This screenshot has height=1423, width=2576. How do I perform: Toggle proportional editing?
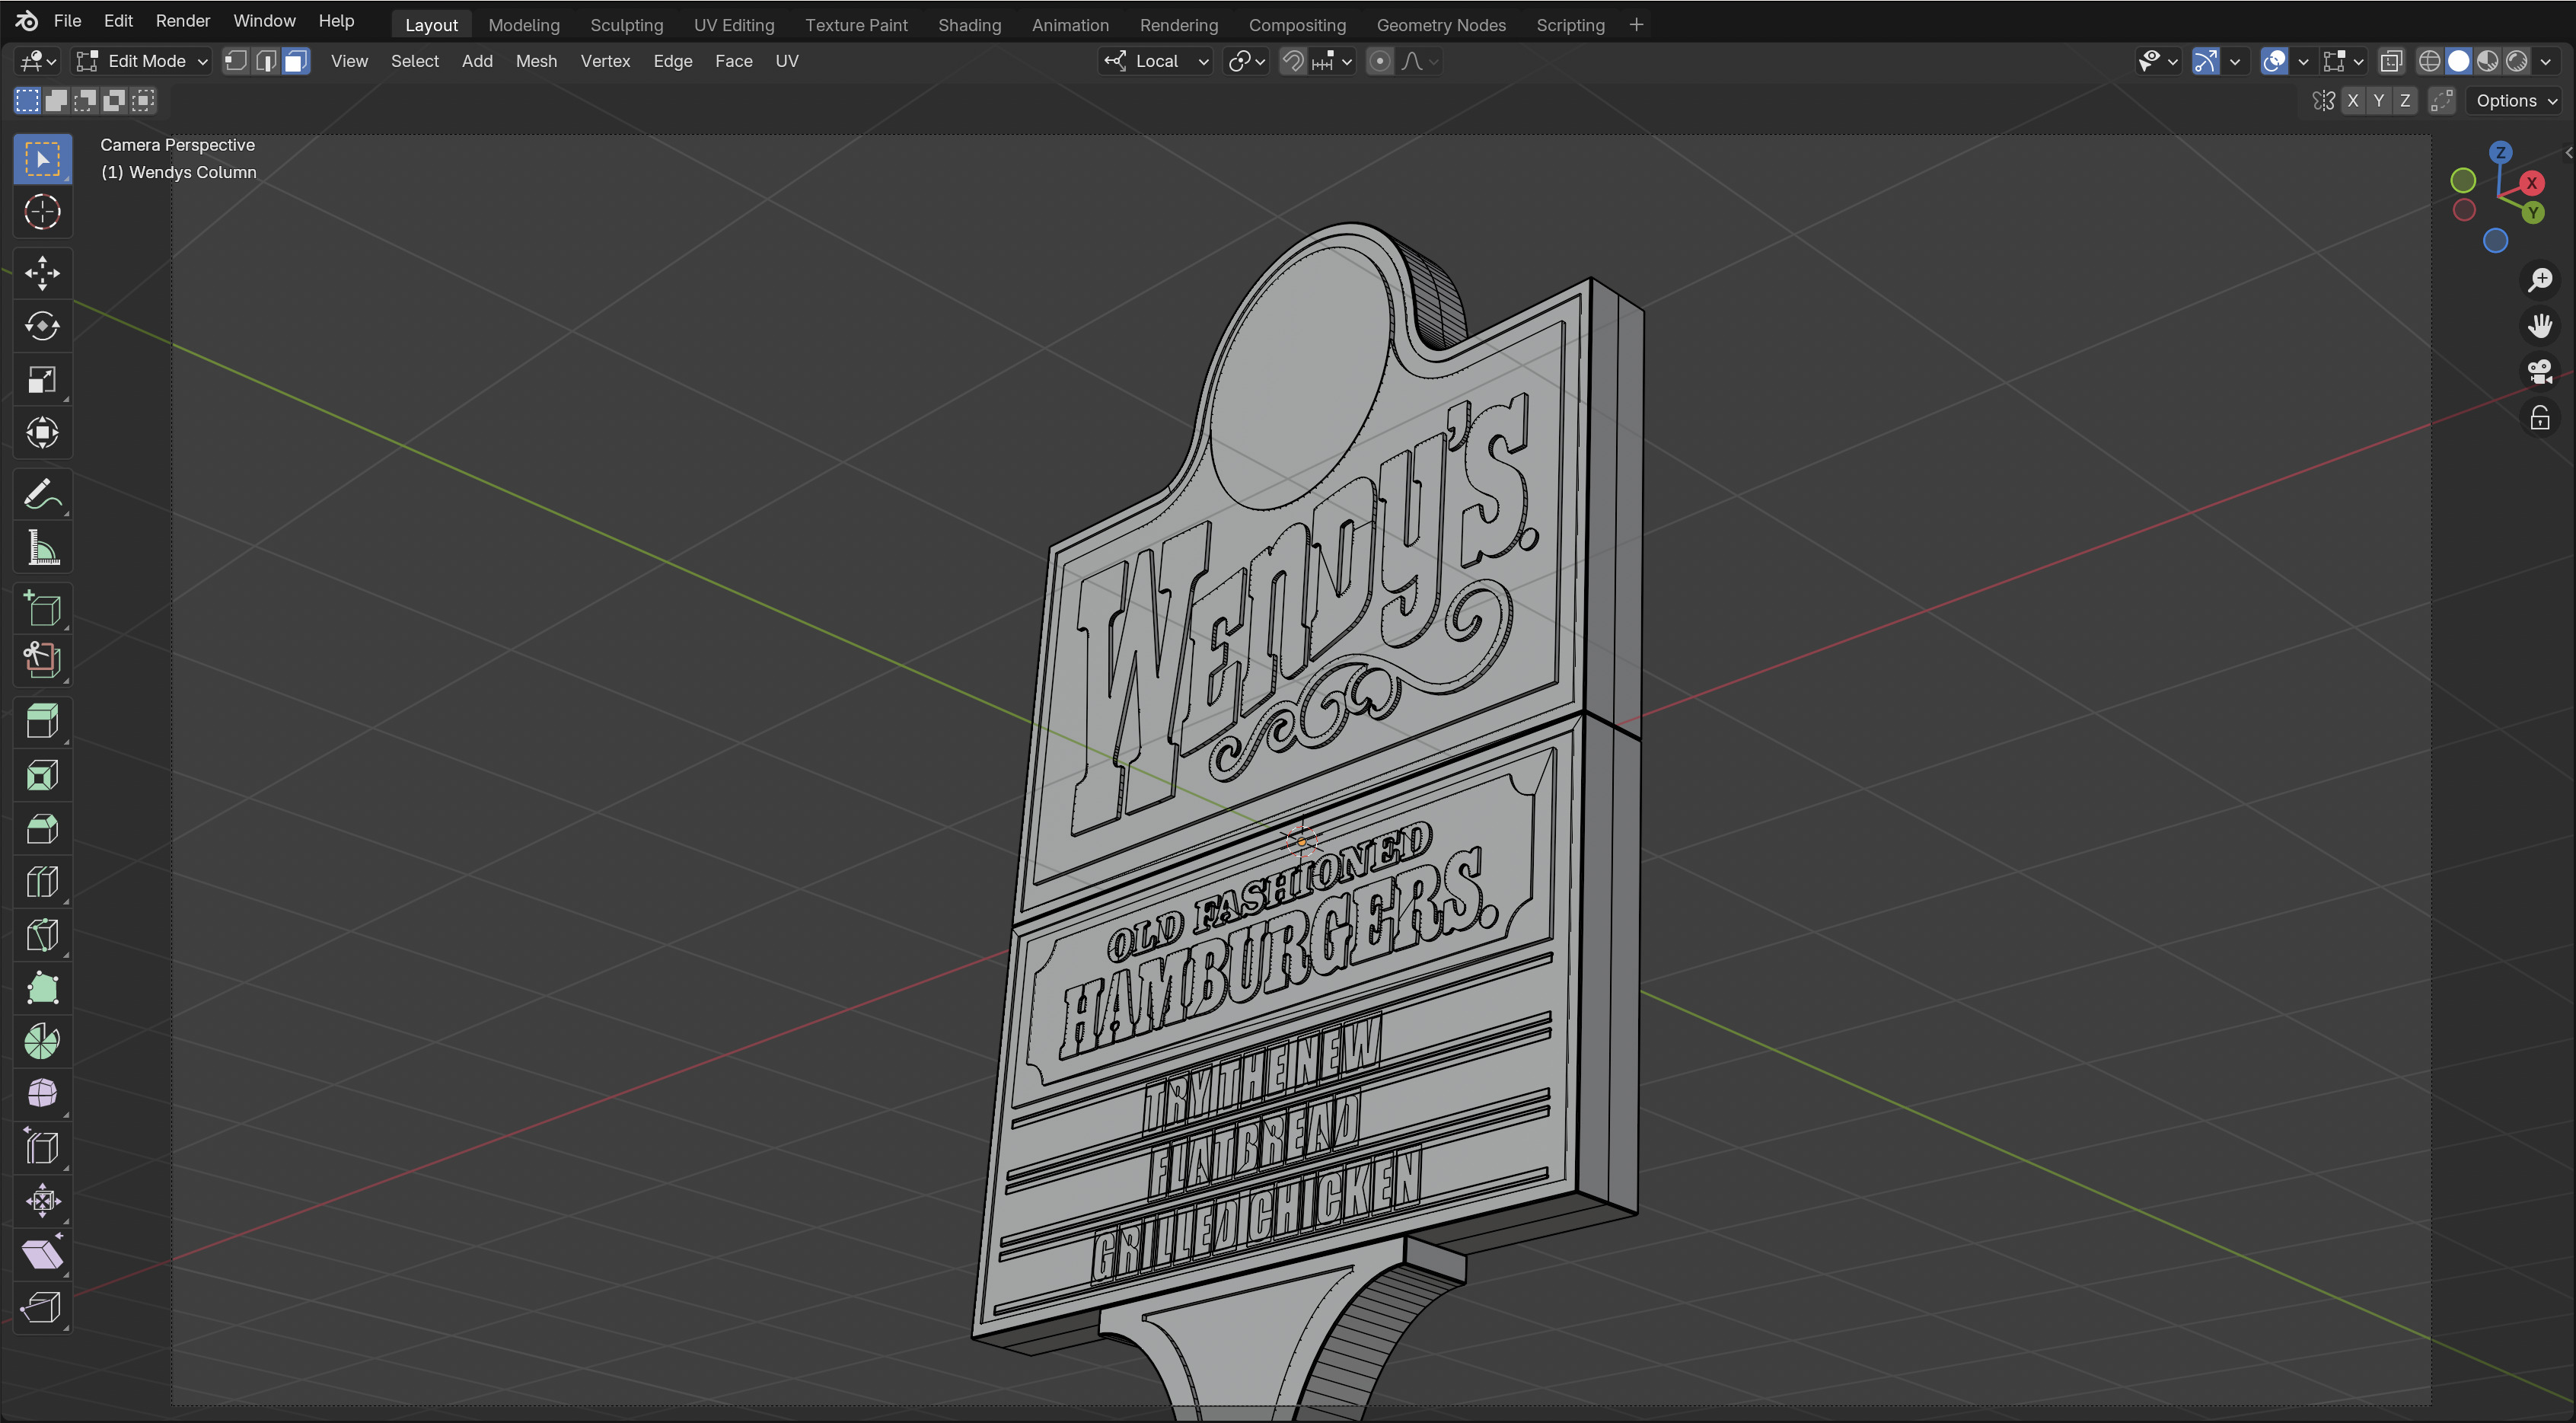pyautogui.click(x=1379, y=61)
